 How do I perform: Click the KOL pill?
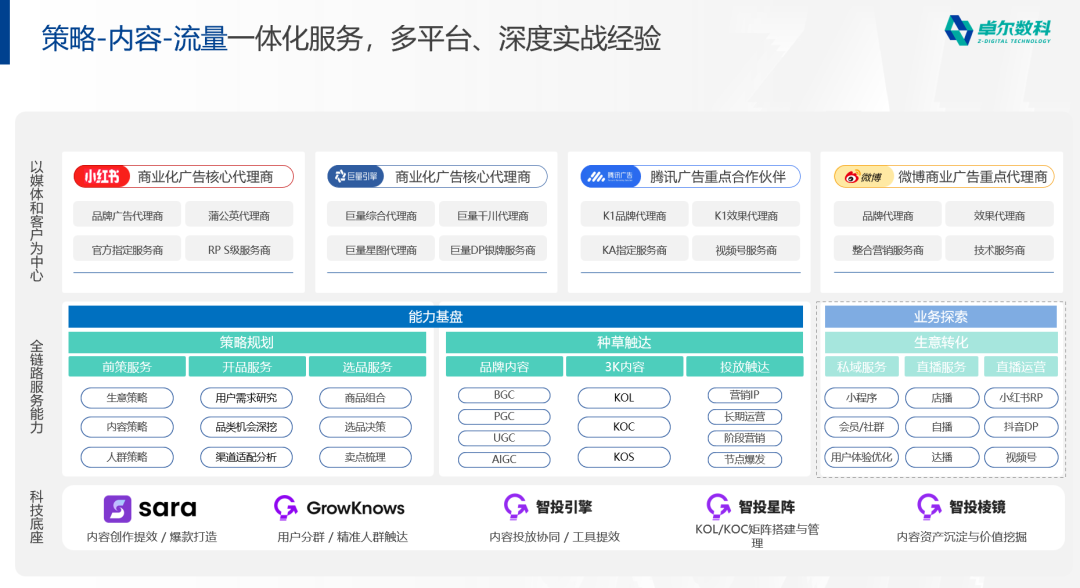[624, 398]
